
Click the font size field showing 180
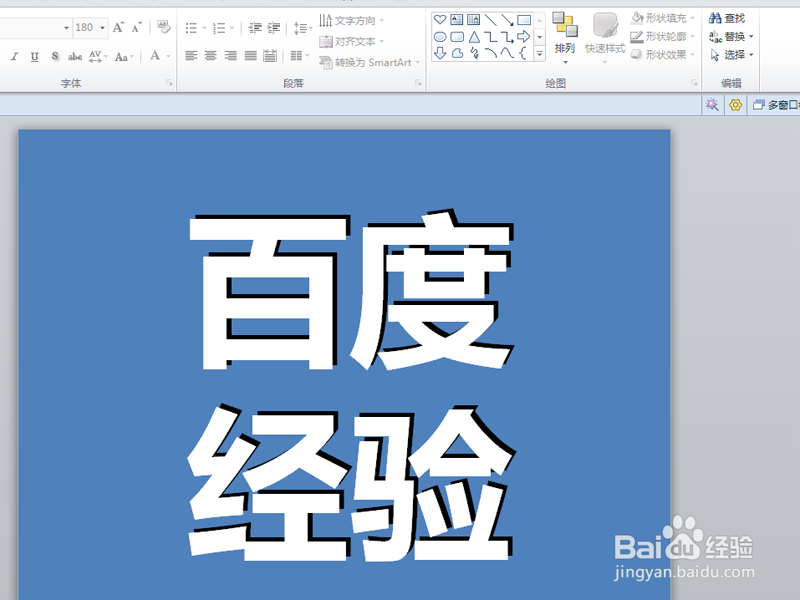(85, 28)
